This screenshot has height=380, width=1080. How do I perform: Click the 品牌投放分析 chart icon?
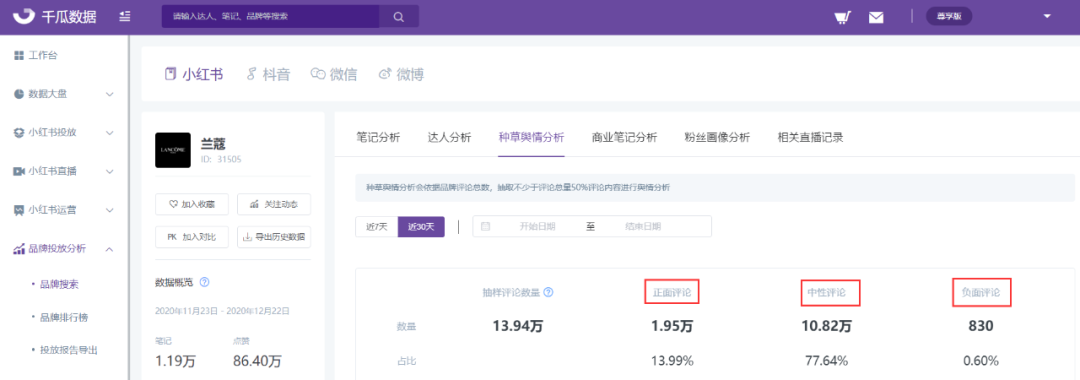(19, 249)
